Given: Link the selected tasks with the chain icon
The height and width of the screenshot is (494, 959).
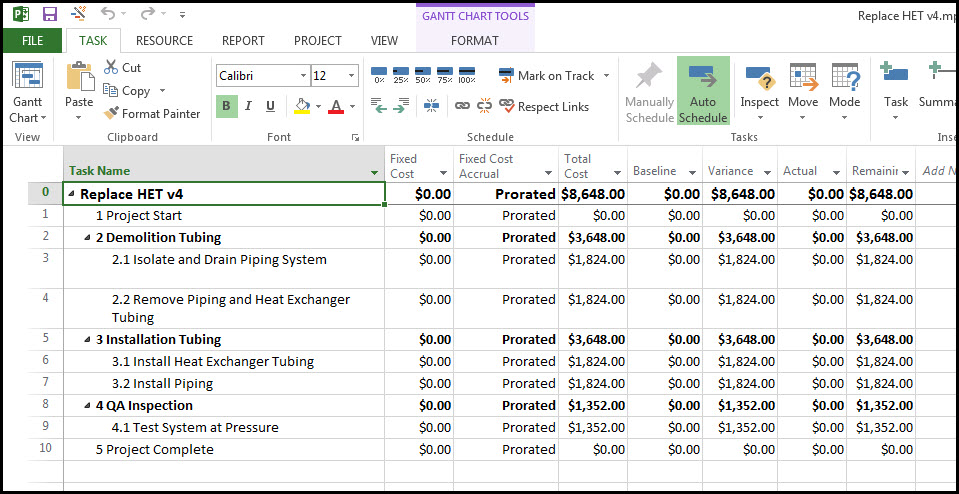Looking at the screenshot, I should 462,106.
